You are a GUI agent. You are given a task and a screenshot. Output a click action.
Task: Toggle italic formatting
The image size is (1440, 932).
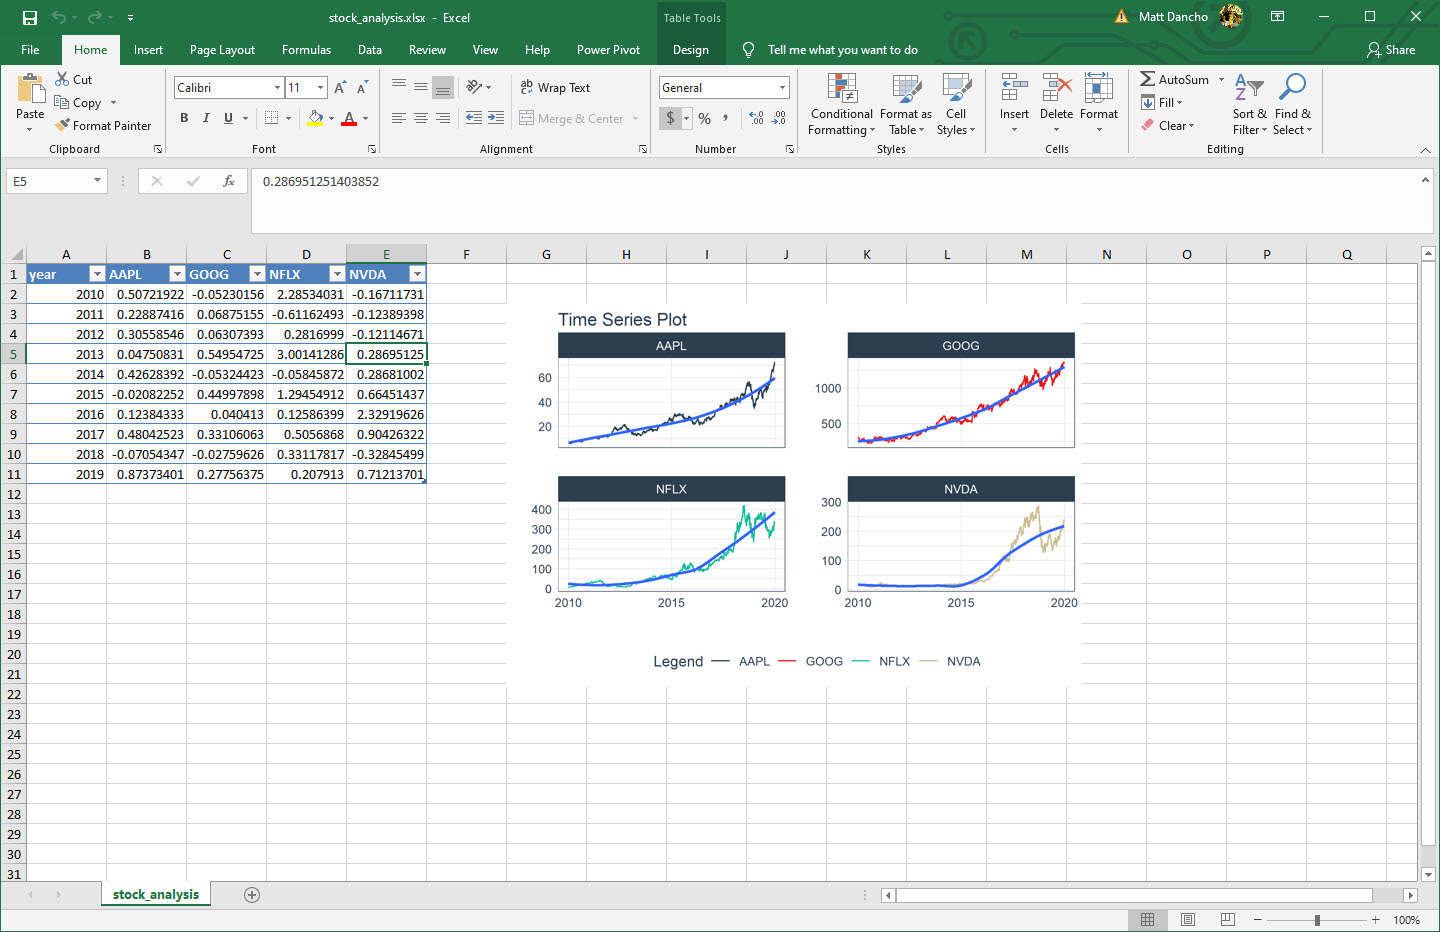(206, 118)
